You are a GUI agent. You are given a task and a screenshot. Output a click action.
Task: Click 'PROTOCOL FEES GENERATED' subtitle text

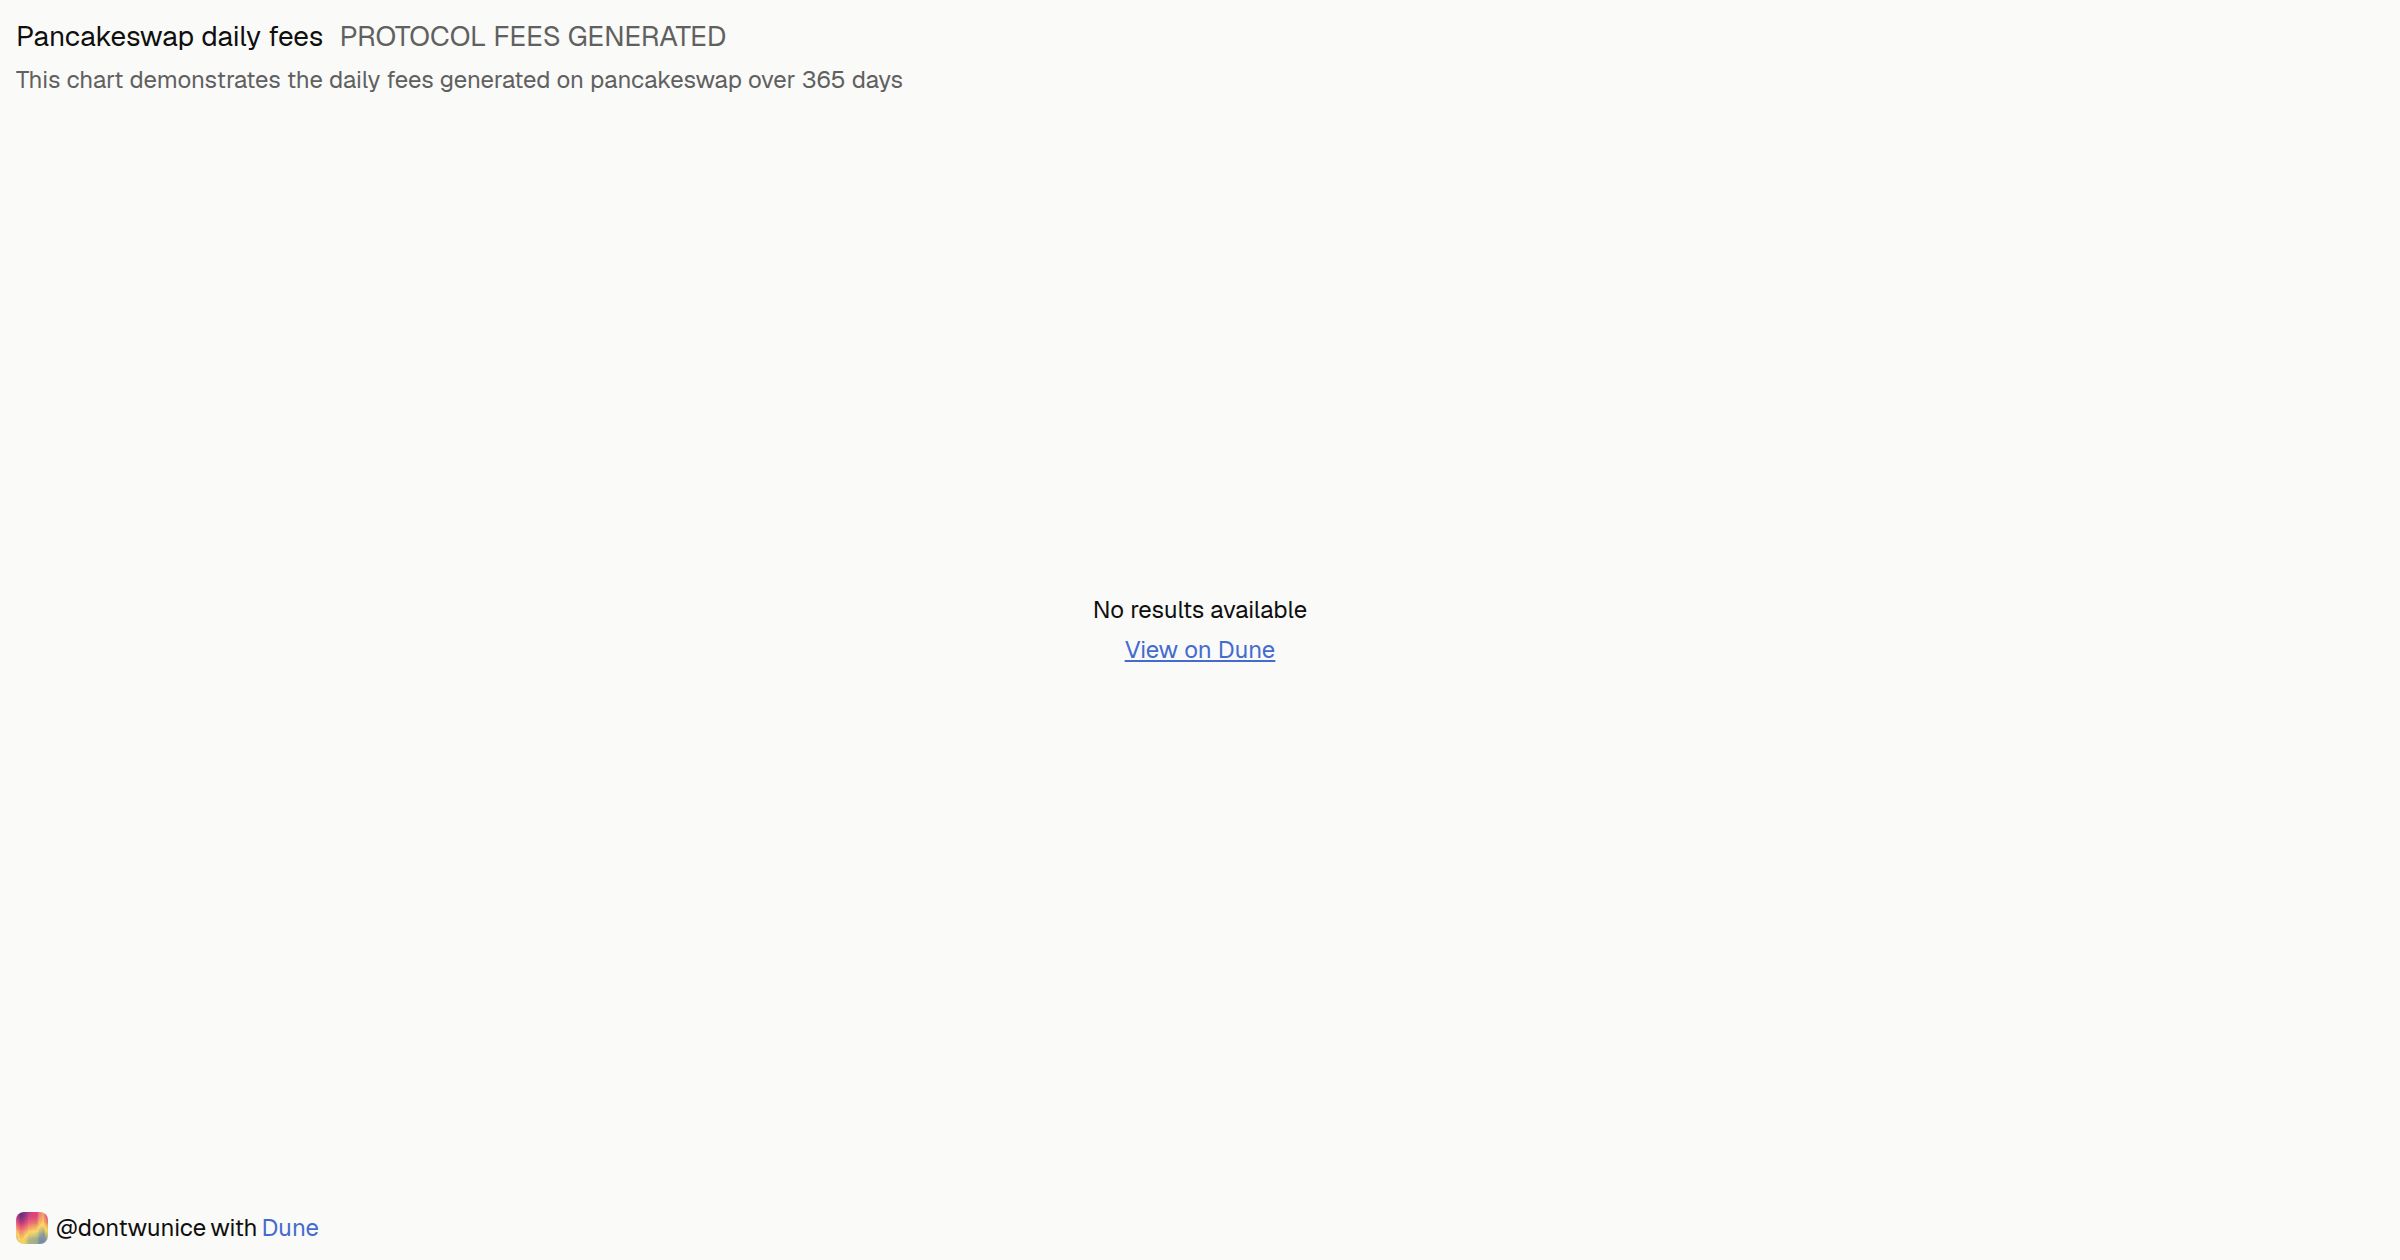point(533,37)
